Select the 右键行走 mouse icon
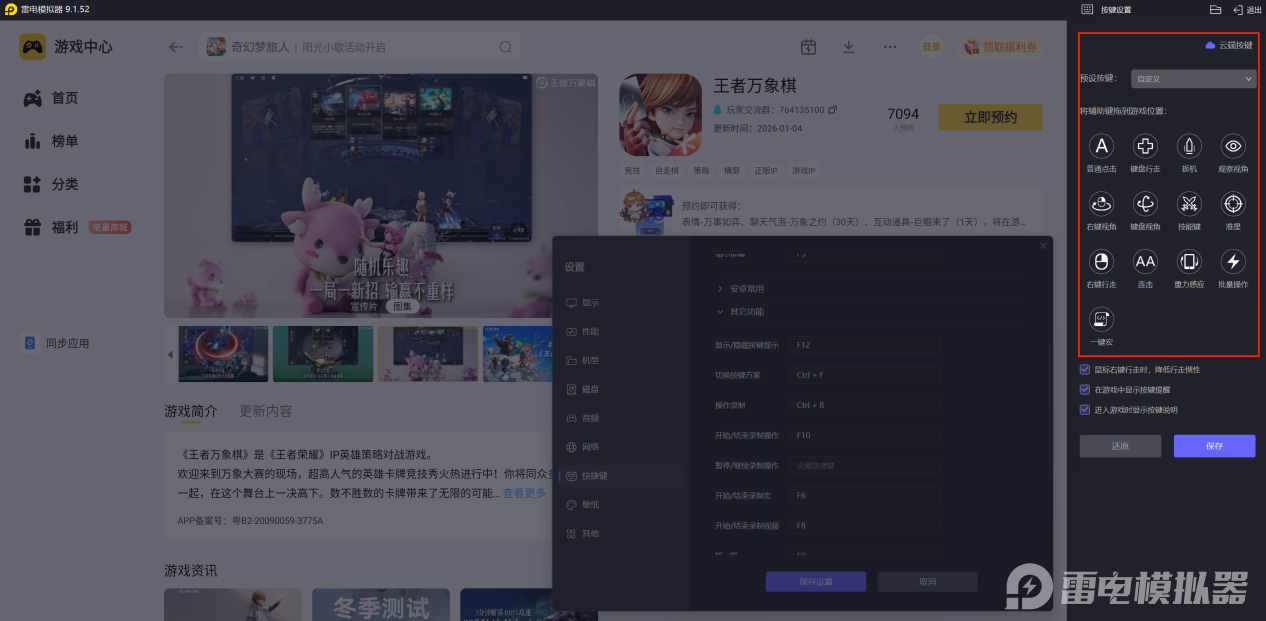Image resolution: width=1266 pixels, height=621 pixels. coord(1101,262)
